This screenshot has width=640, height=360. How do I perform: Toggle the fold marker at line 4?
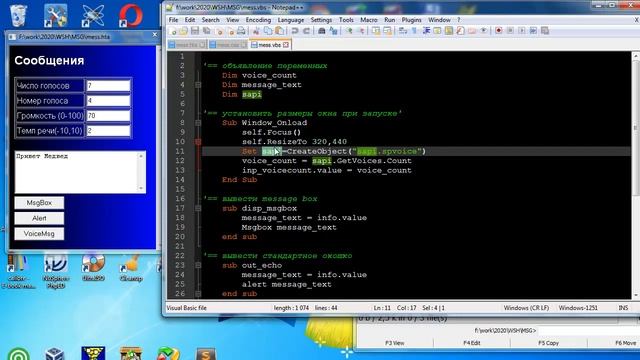click(198, 85)
